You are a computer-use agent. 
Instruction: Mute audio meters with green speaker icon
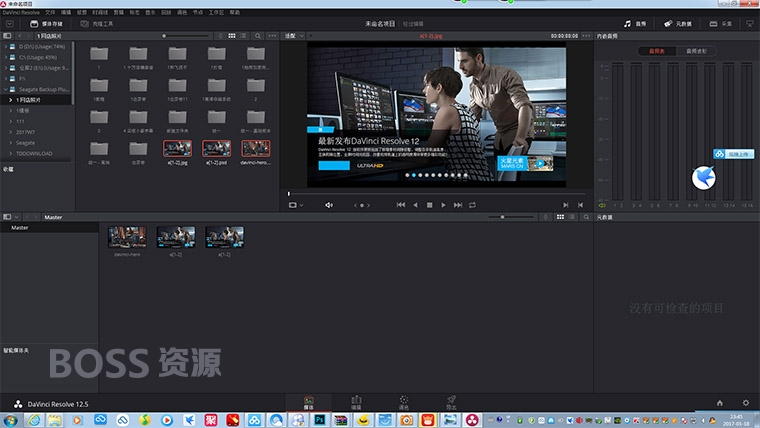pos(602,206)
